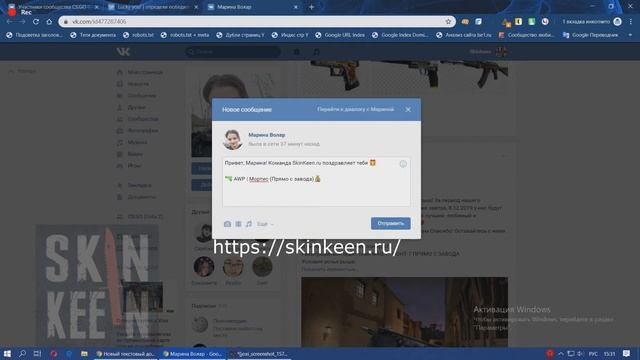The image size is (640, 360).
Task: Click the РУС language indicator
Action: tap(593, 354)
